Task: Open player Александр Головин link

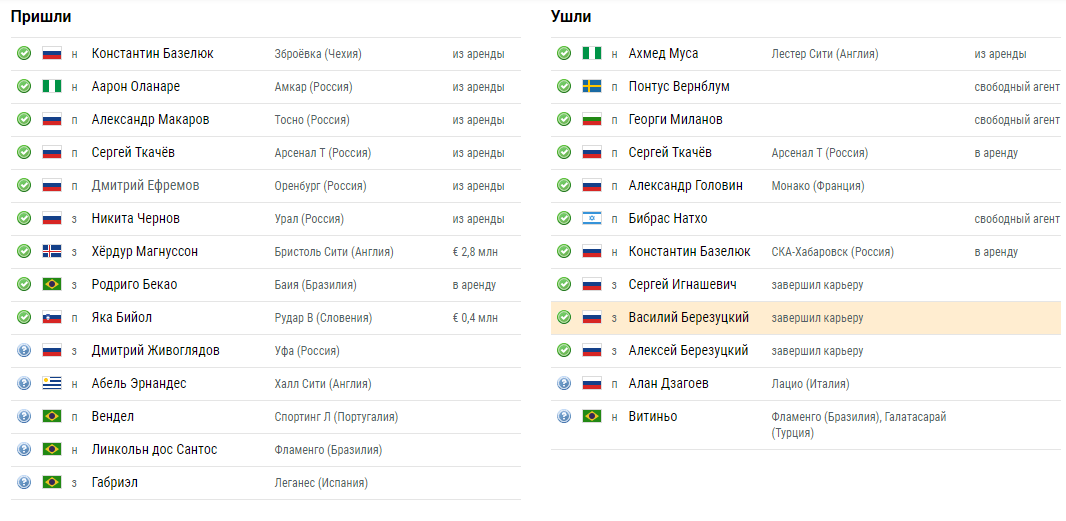Action: point(685,185)
